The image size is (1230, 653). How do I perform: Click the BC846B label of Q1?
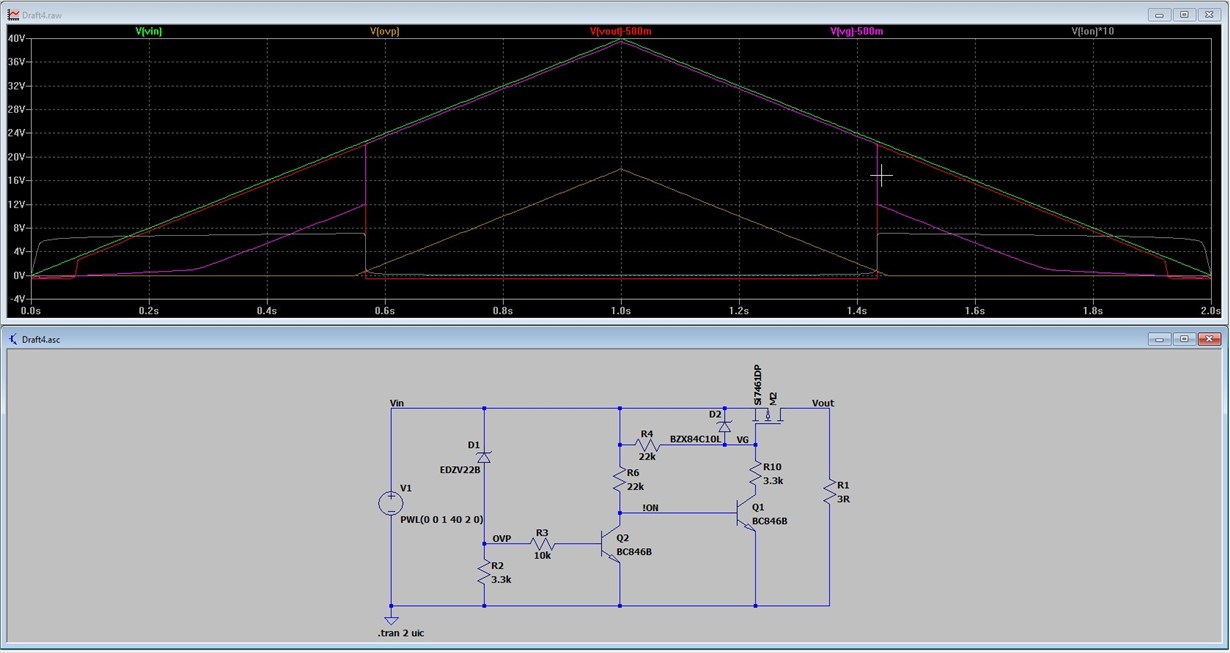tap(771, 520)
